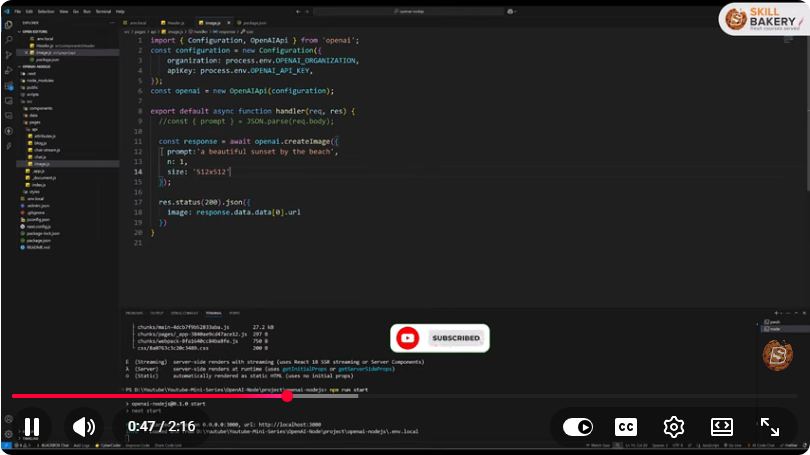Open the Terminal menu

(x=103, y=11)
